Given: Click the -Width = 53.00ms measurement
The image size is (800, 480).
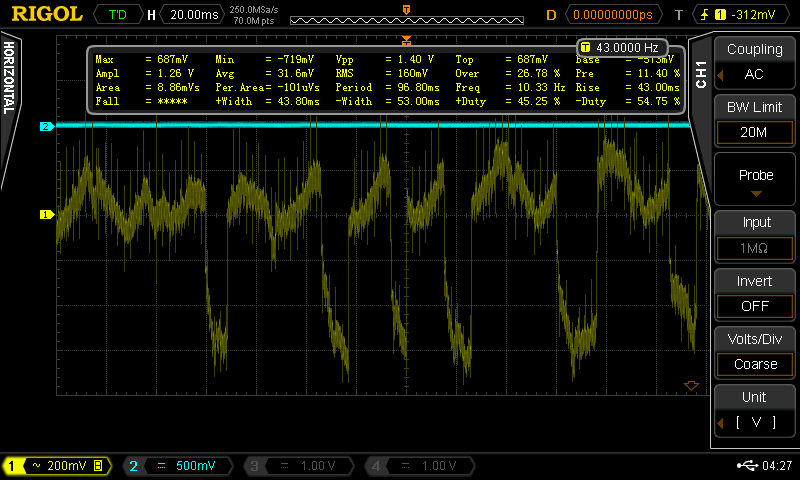Looking at the screenshot, I should coord(387,101).
